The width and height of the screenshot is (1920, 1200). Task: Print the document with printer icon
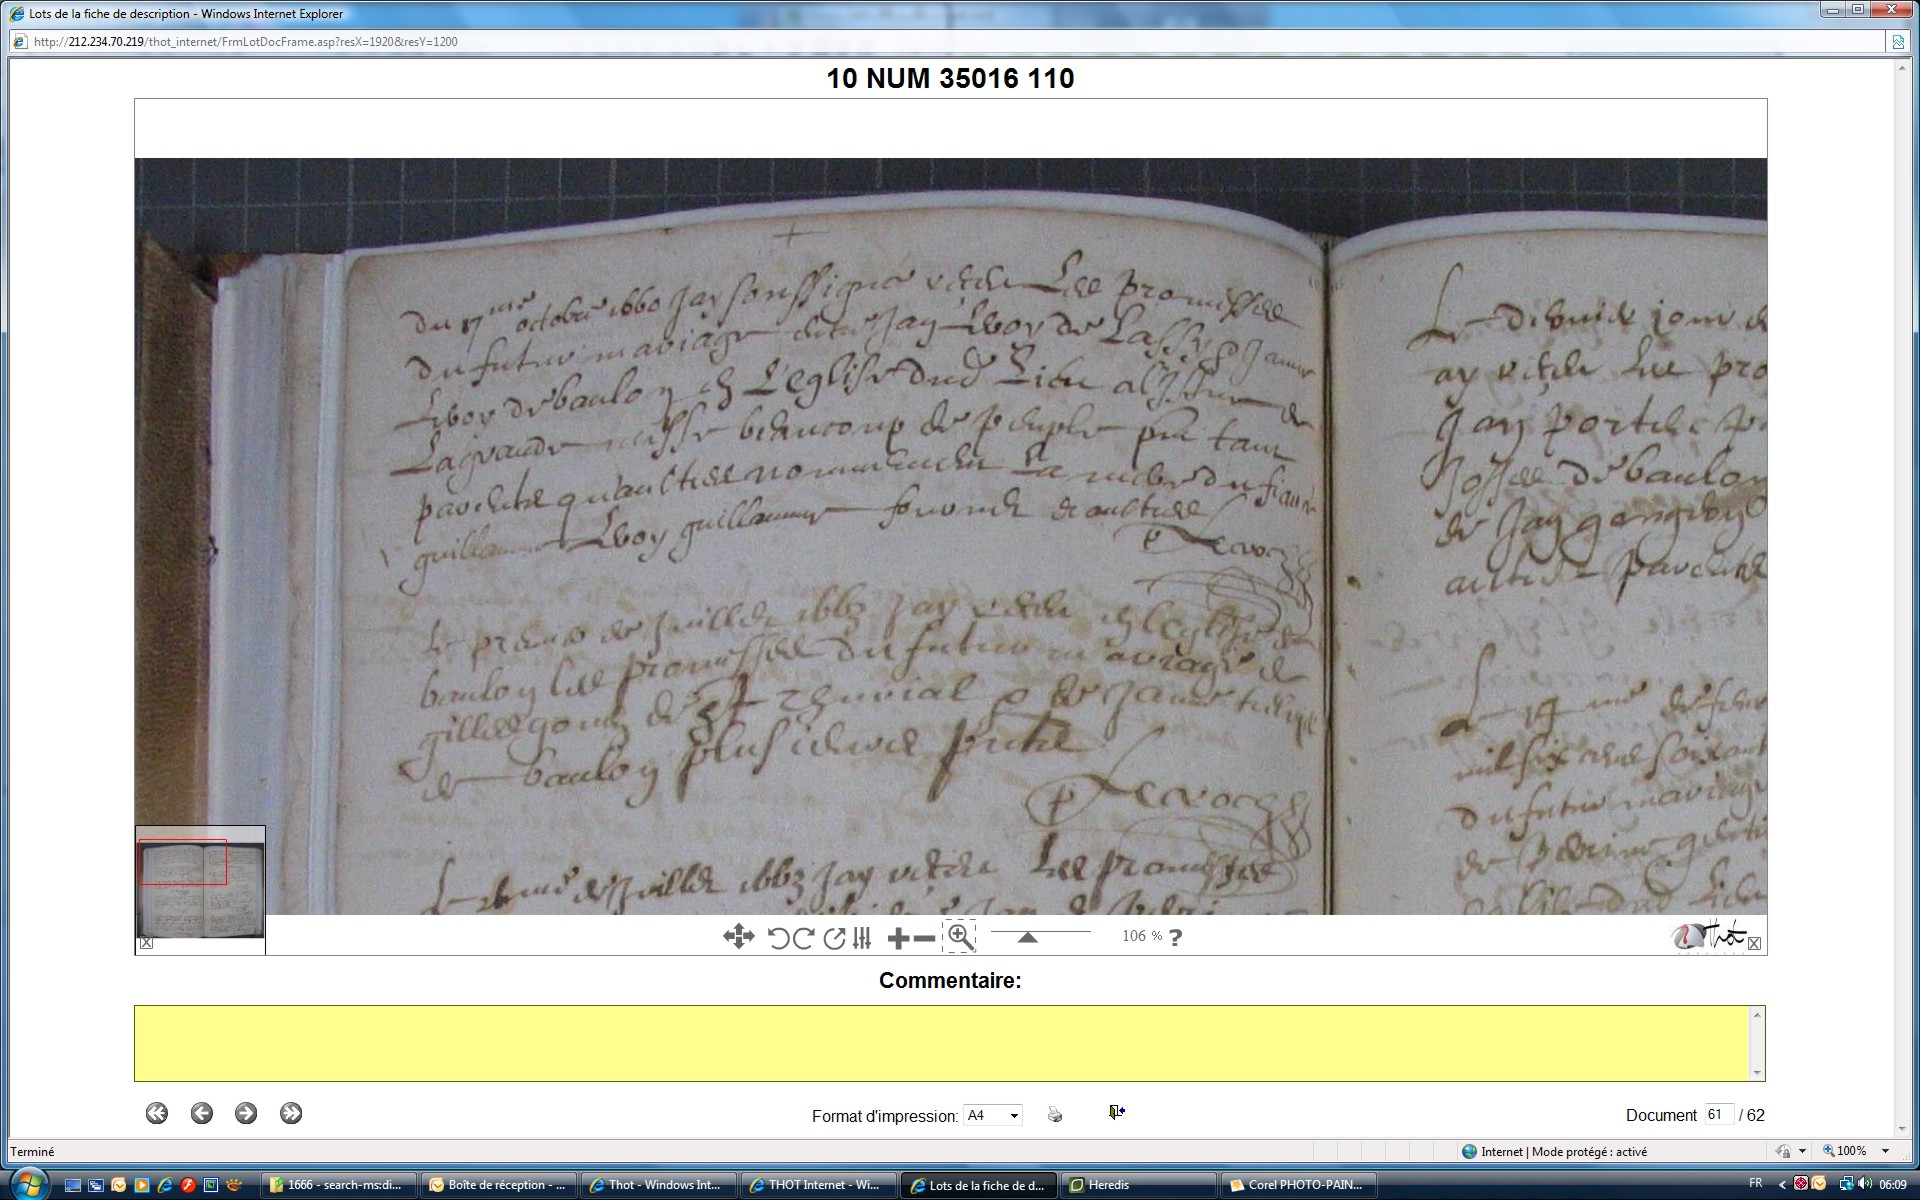[1055, 1114]
